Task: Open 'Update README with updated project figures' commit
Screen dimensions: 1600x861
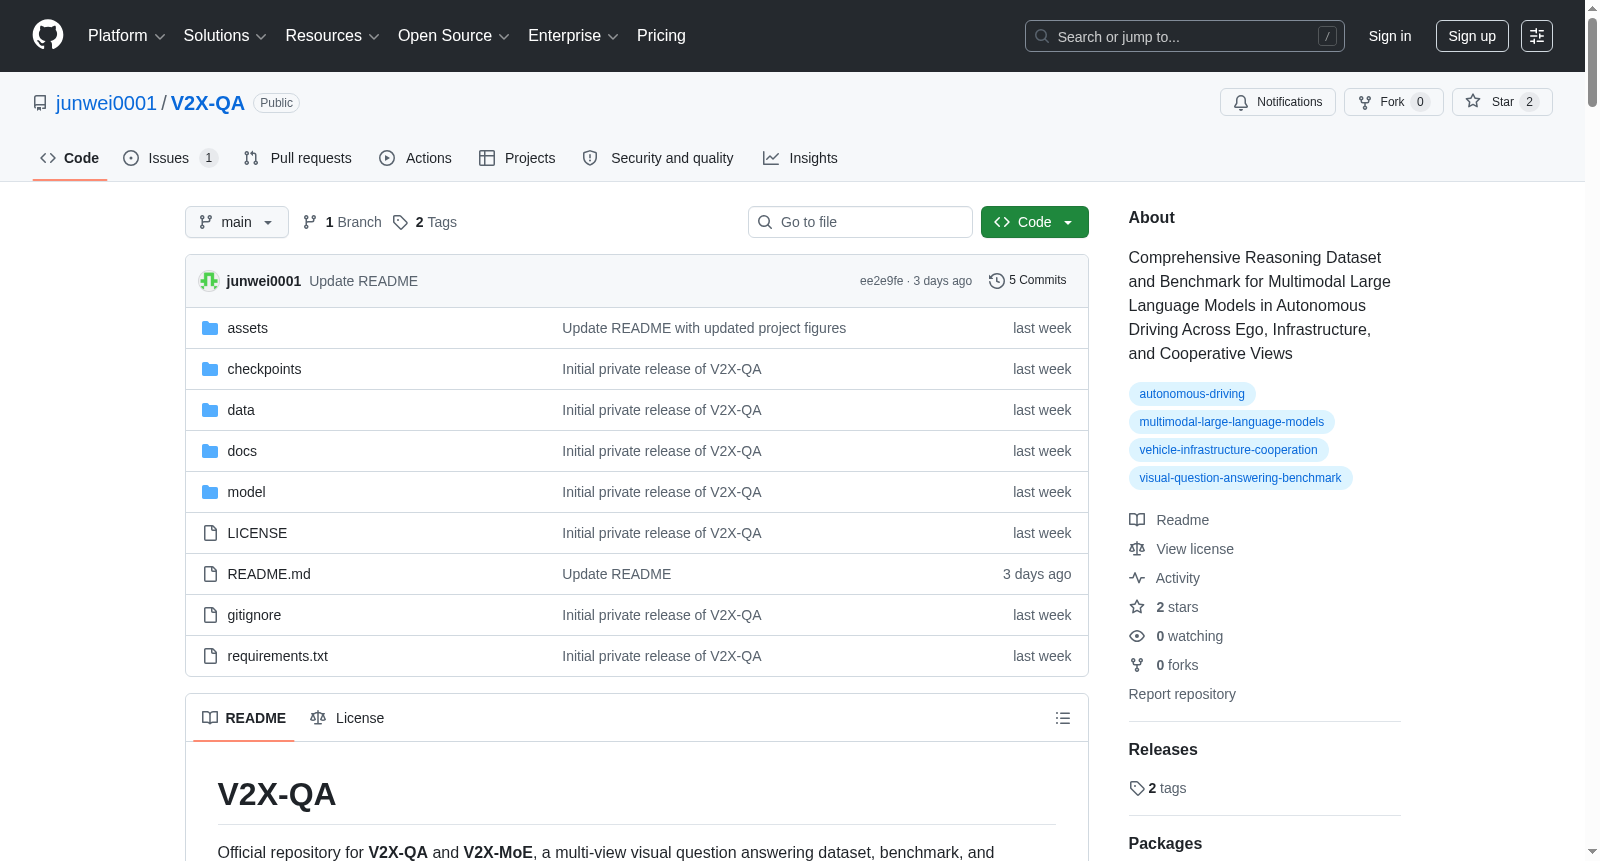Action: pyautogui.click(x=704, y=328)
